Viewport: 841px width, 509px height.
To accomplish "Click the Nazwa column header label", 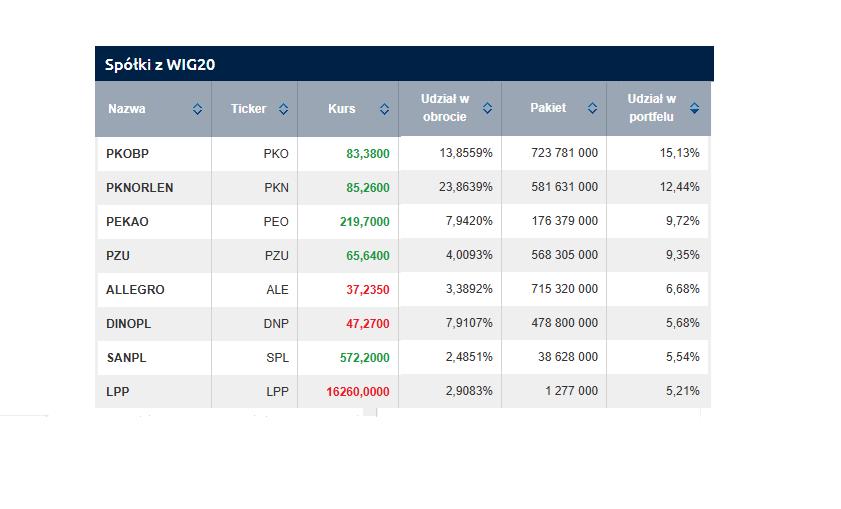I will click(x=127, y=109).
